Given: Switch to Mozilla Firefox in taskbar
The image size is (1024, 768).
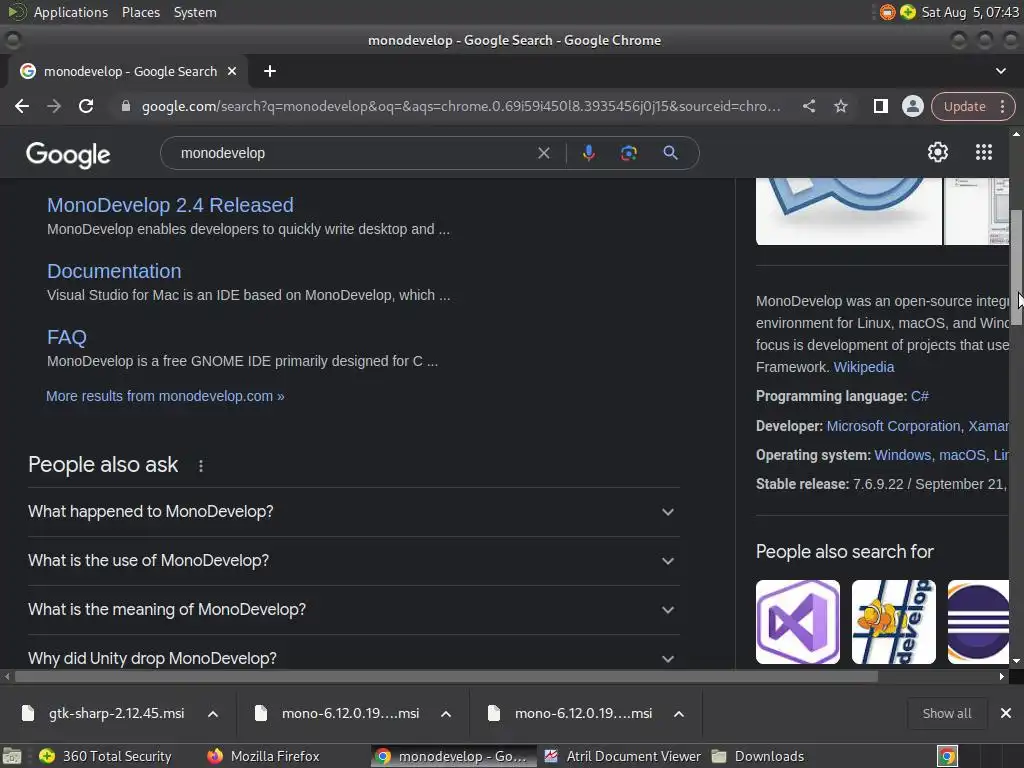Looking at the screenshot, I should (263, 756).
